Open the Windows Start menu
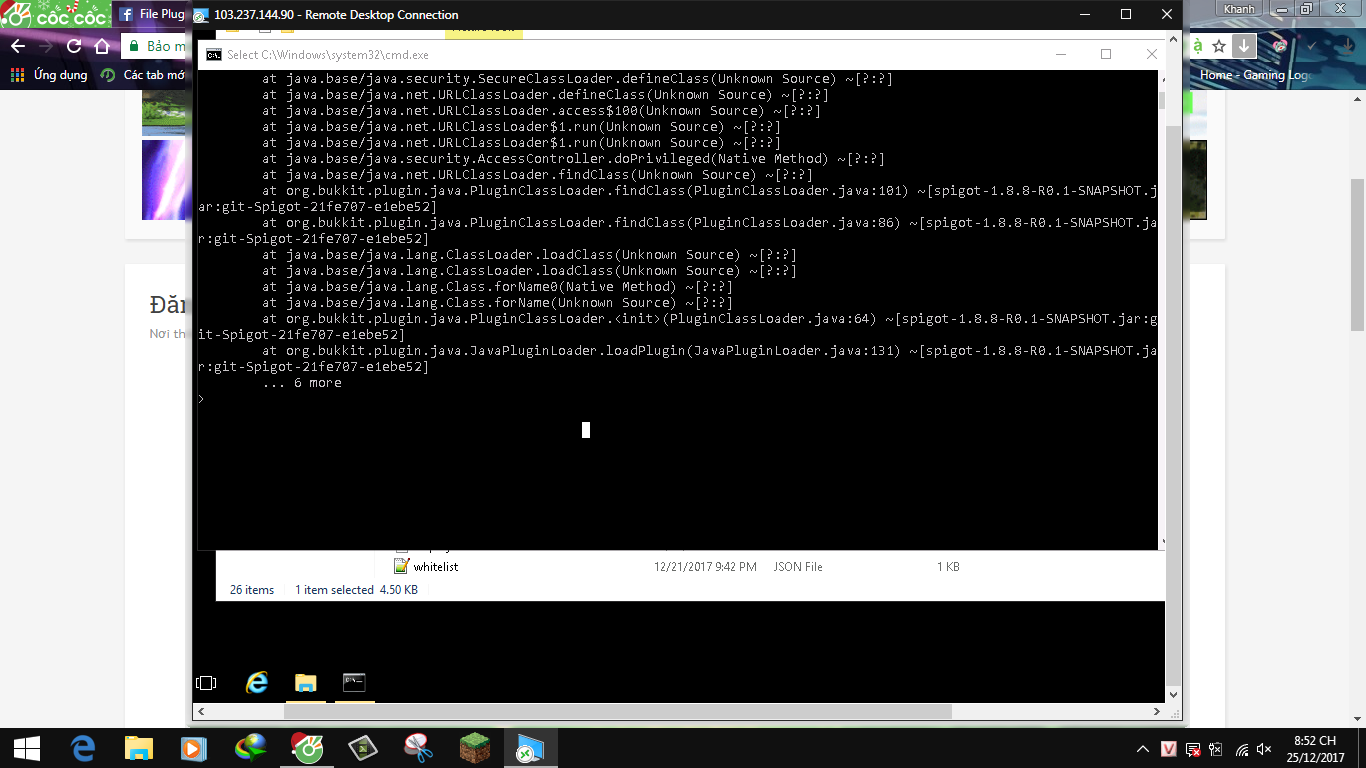Viewport: 1366px width, 768px height. (x=27, y=748)
